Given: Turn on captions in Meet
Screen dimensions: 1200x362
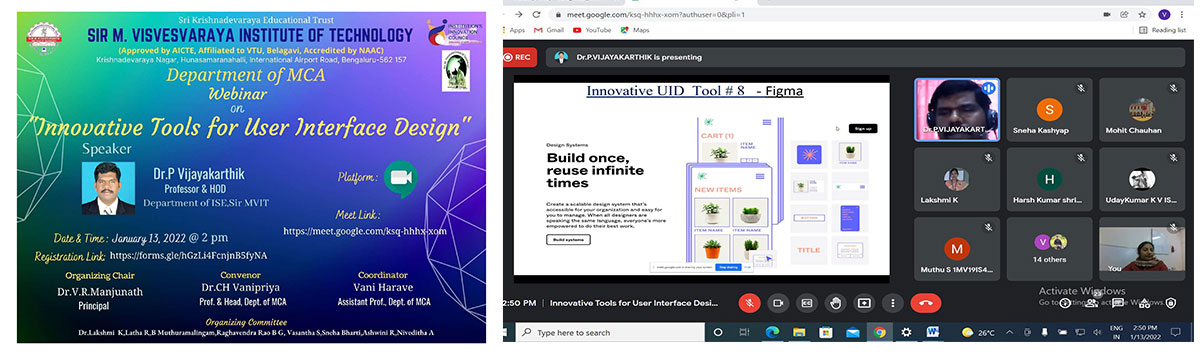Looking at the screenshot, I should point(807,302).
